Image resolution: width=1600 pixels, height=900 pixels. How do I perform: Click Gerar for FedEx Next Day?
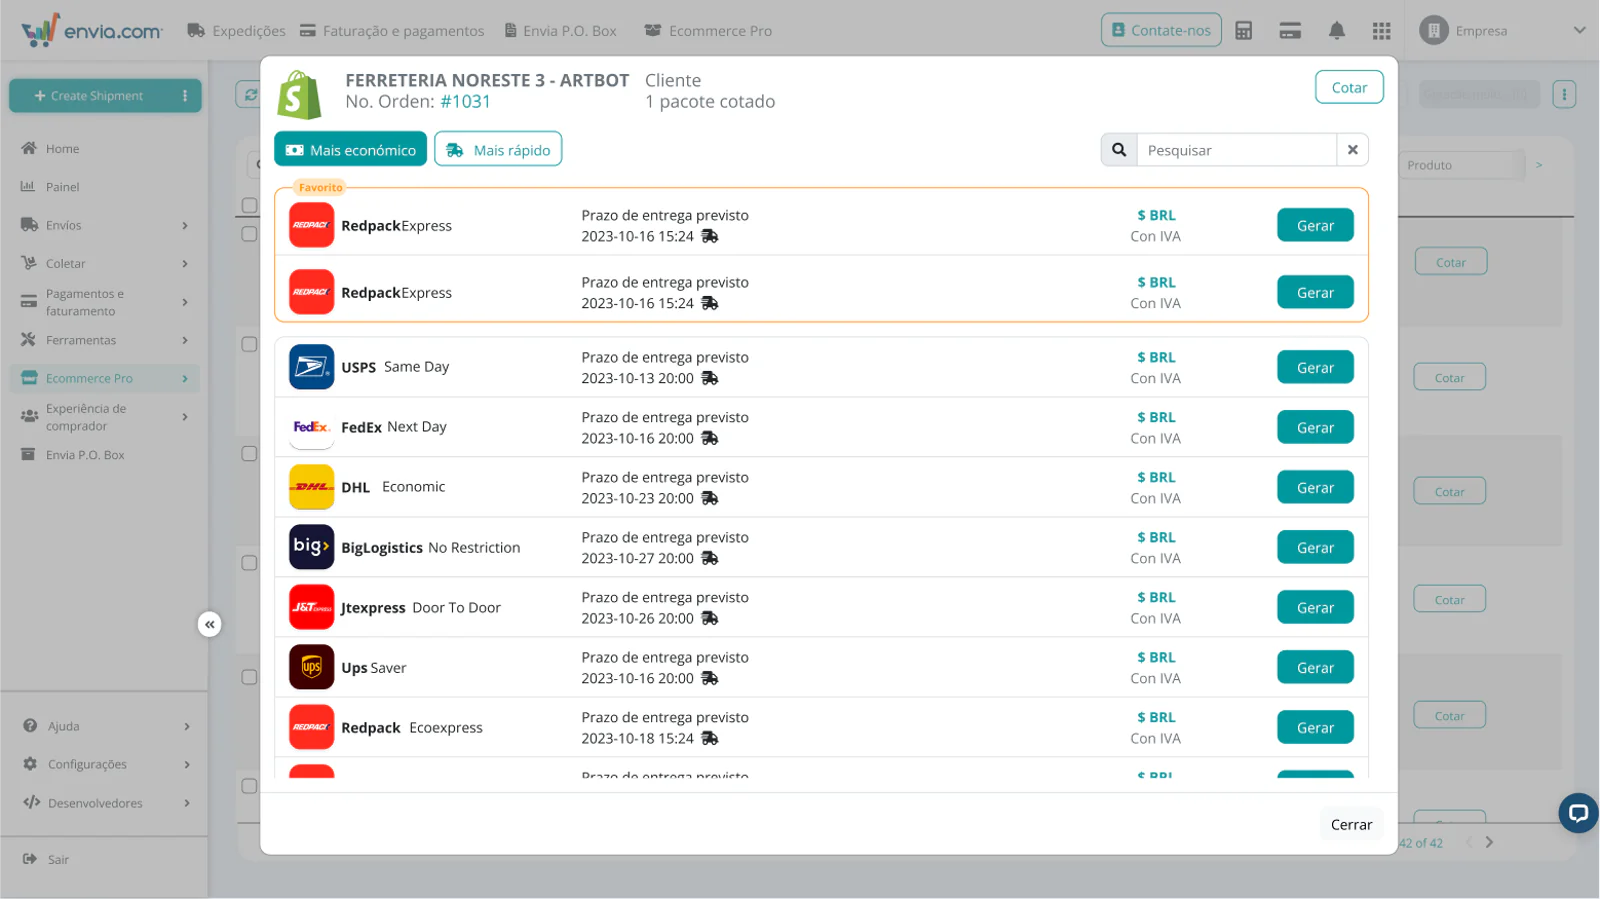click(x=1315, y=427)
